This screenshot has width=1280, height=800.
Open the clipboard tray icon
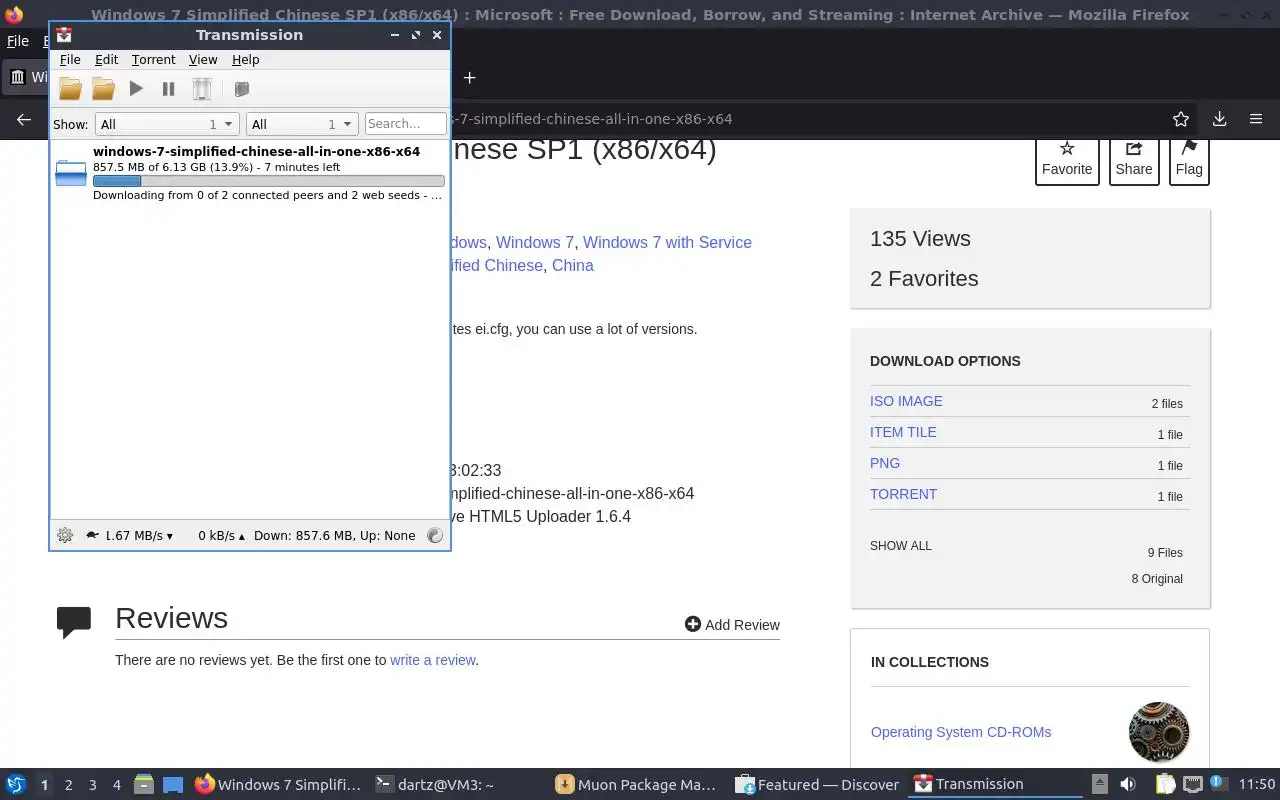pos(1166,785)
